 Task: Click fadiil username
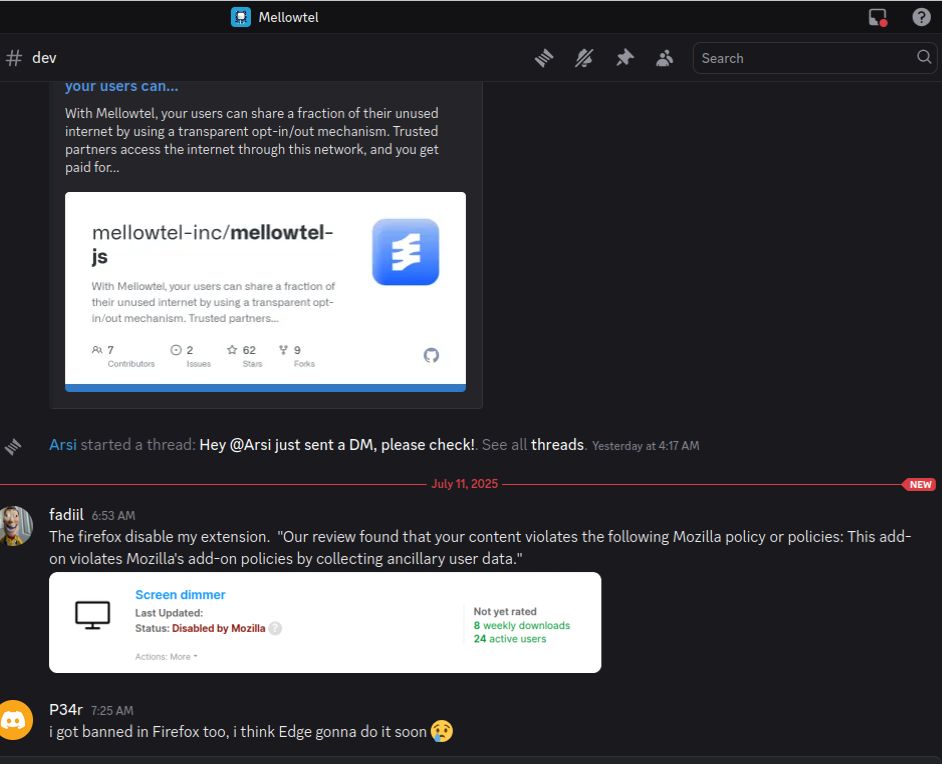point(66,515)
